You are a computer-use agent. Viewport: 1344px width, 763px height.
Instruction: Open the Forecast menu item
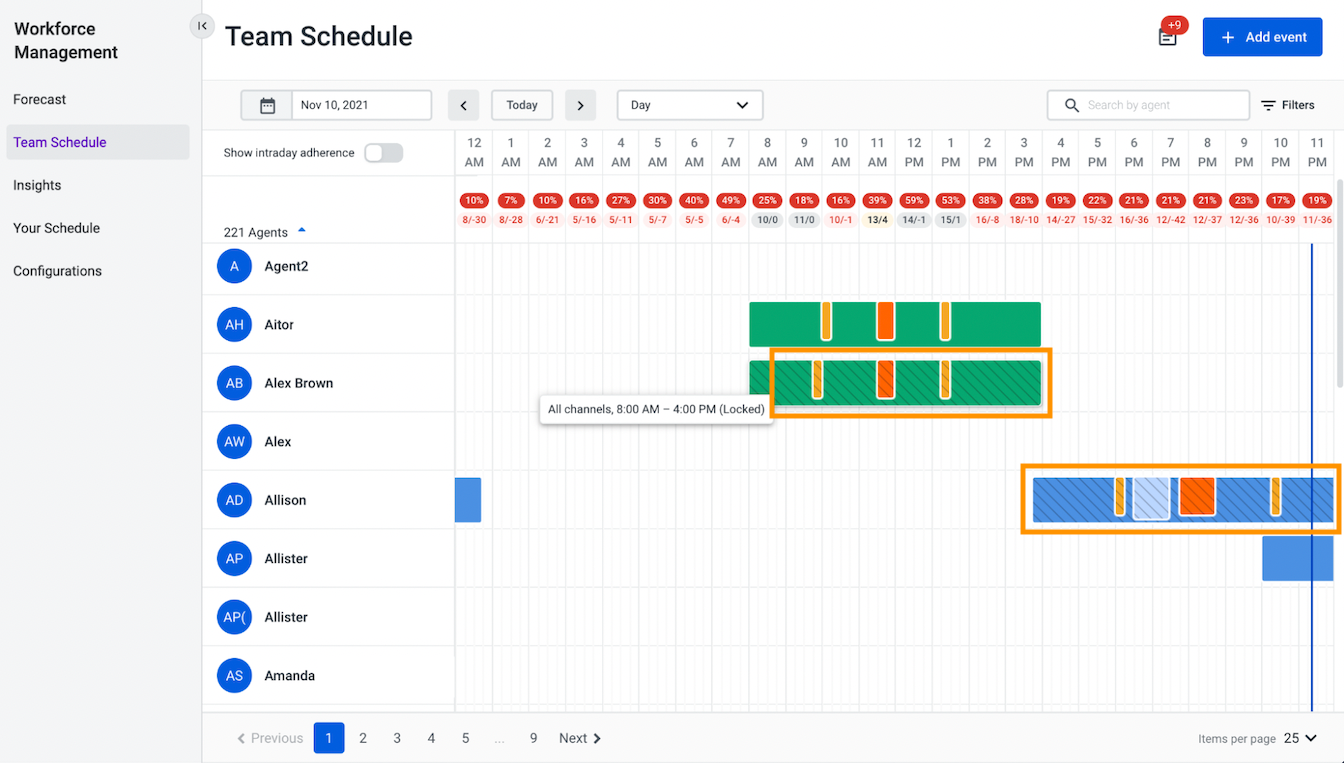(40, 99)
